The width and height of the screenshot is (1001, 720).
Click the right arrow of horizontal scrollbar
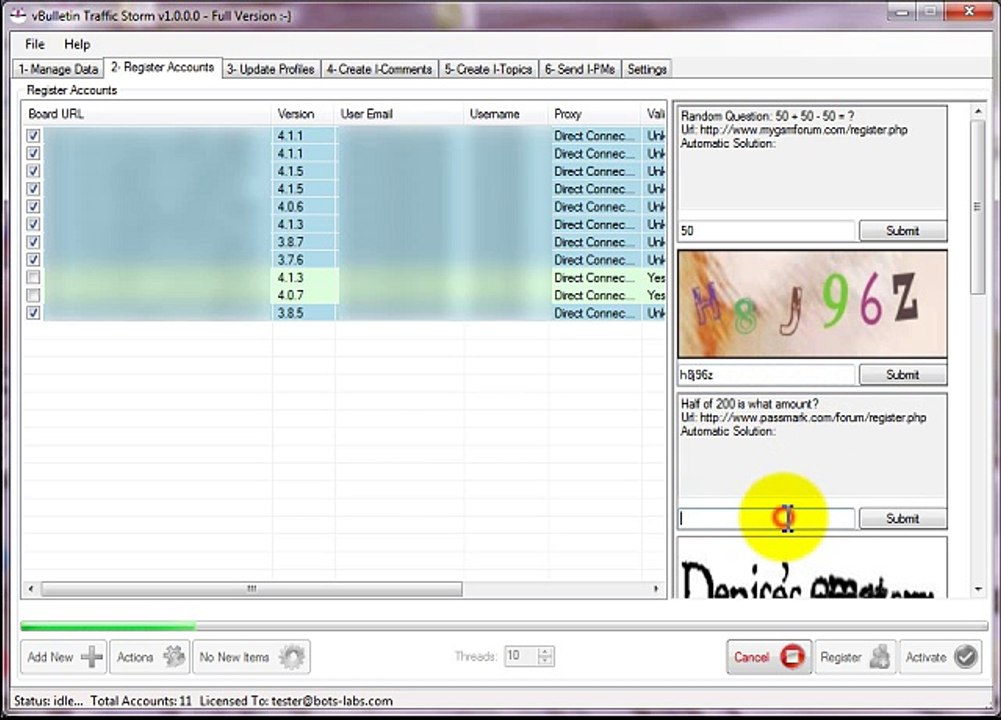656,589
